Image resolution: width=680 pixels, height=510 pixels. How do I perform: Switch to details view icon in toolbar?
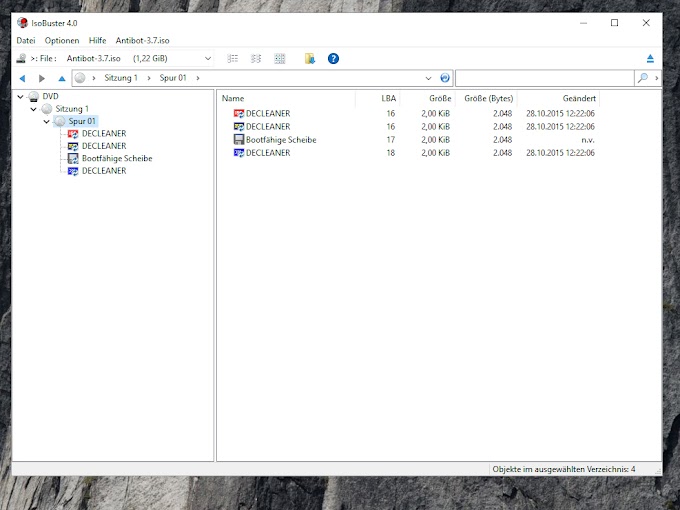point(256,59)
